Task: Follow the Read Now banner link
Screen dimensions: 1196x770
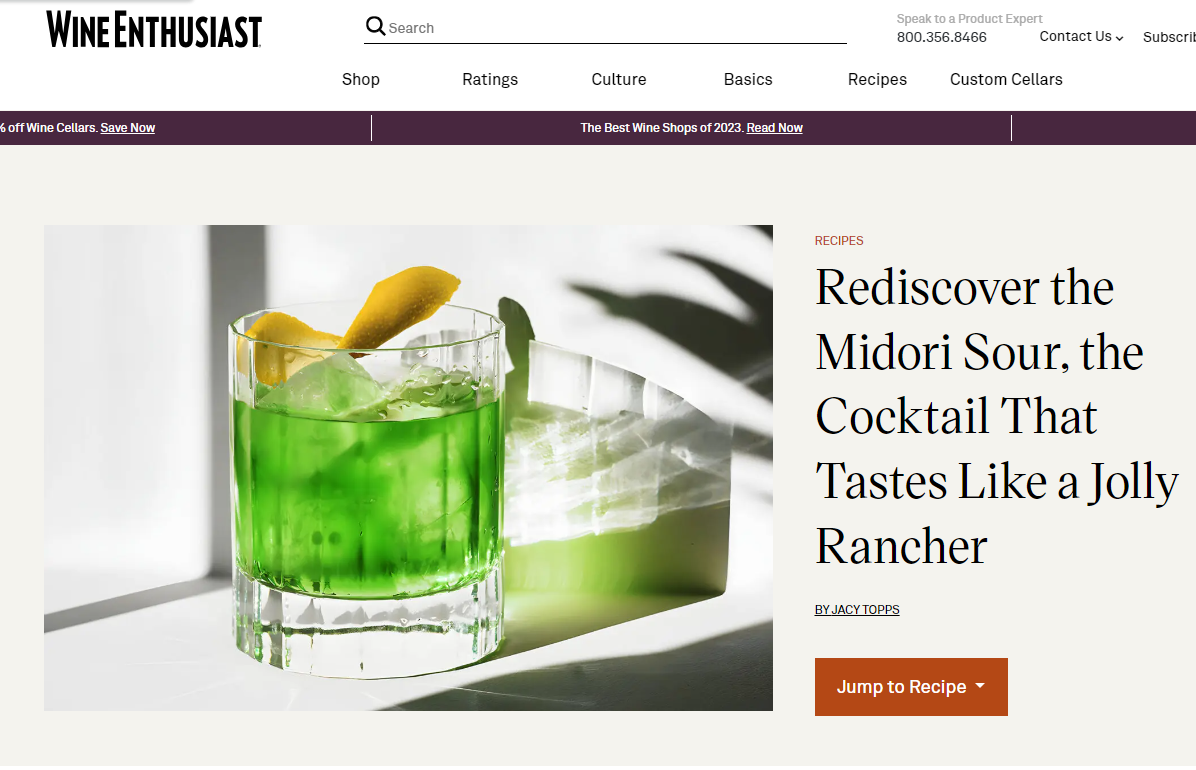Action: 774,127
